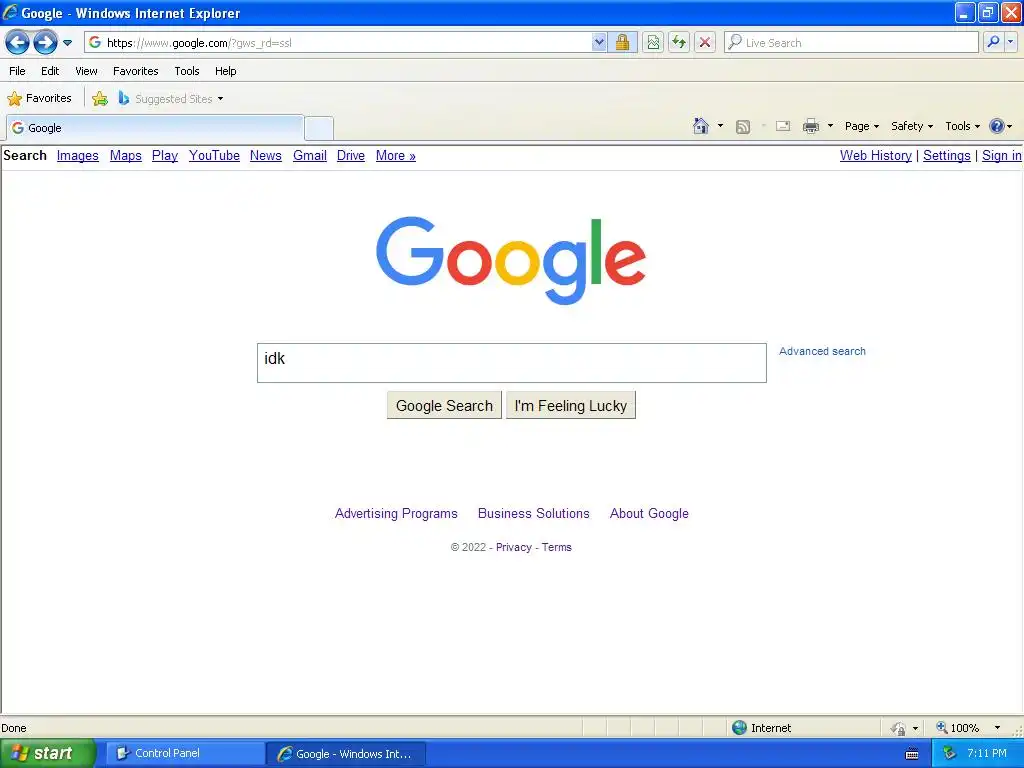Go to Home page icon

pos(701,126)
